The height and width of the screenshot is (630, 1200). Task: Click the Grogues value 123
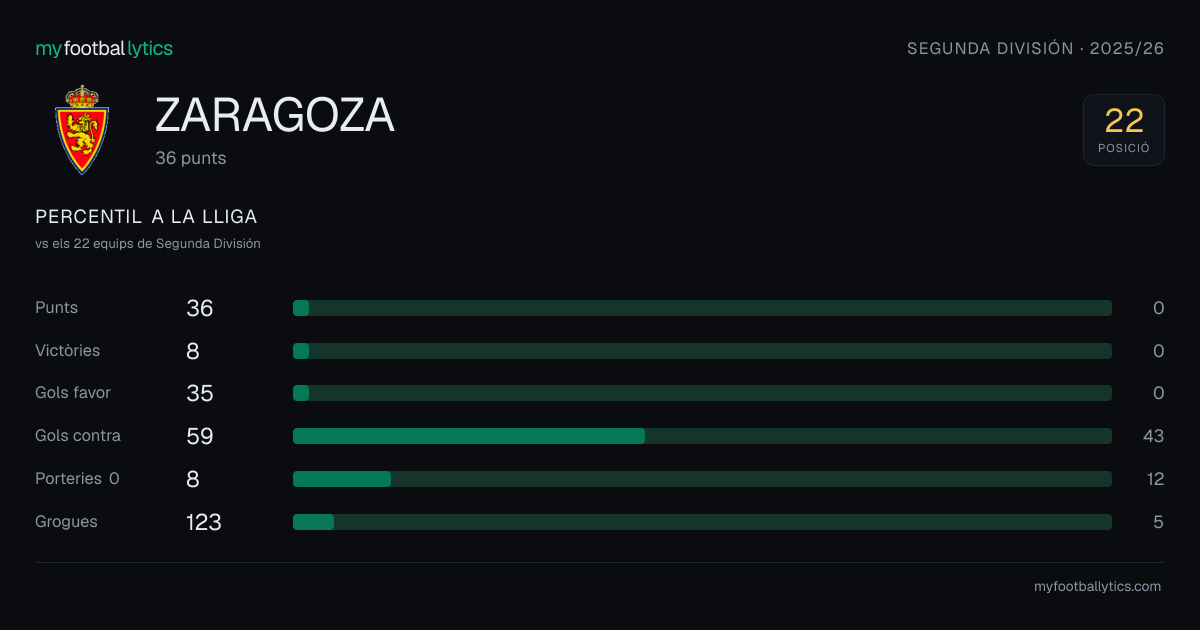pos(204,522)
